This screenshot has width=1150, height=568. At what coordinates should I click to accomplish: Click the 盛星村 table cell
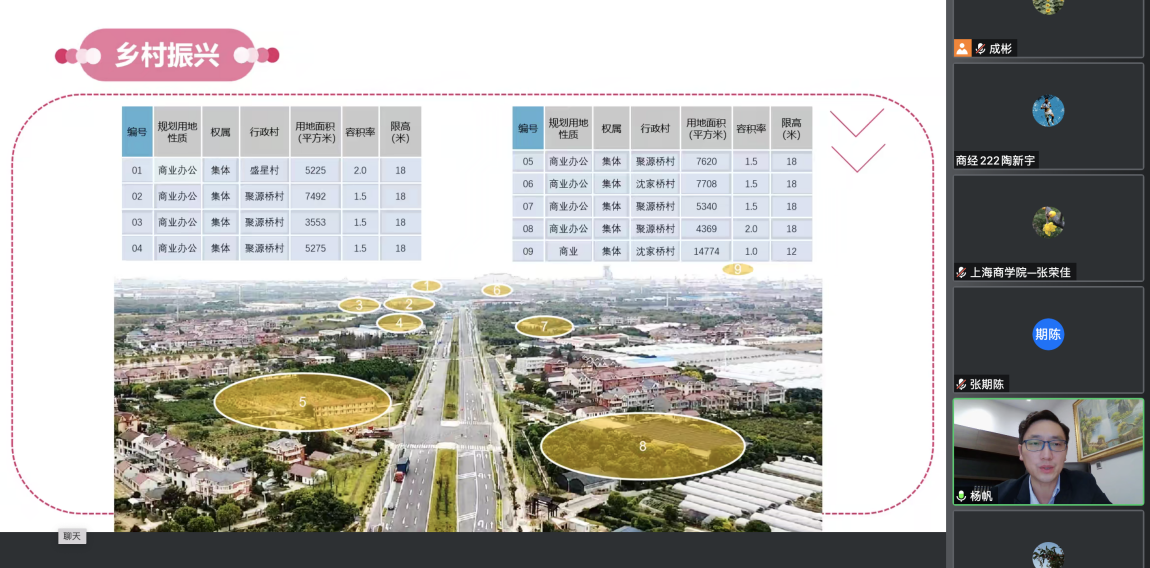point(264,170)
